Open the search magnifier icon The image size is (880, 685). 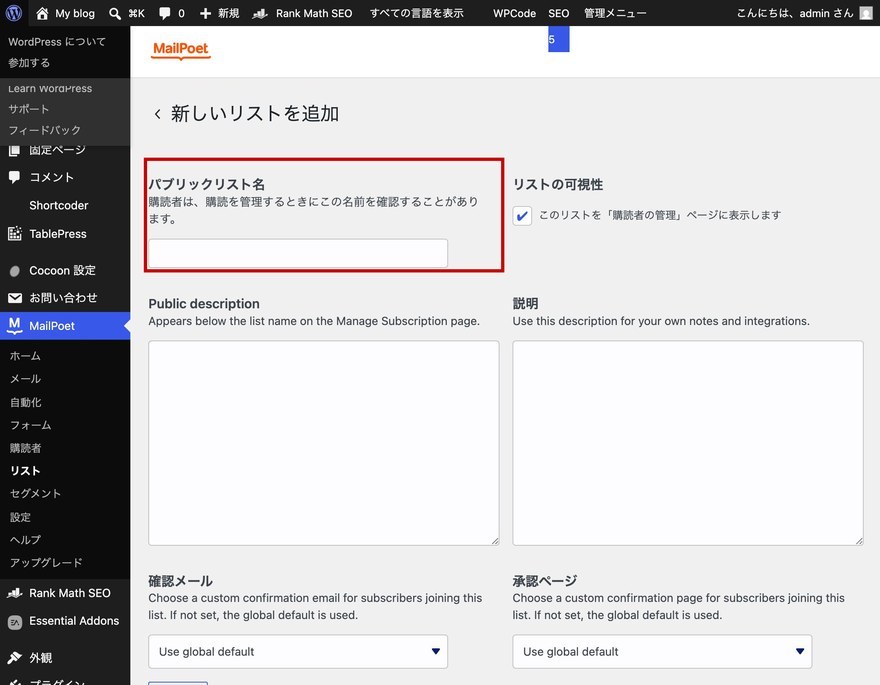point(115,13)
